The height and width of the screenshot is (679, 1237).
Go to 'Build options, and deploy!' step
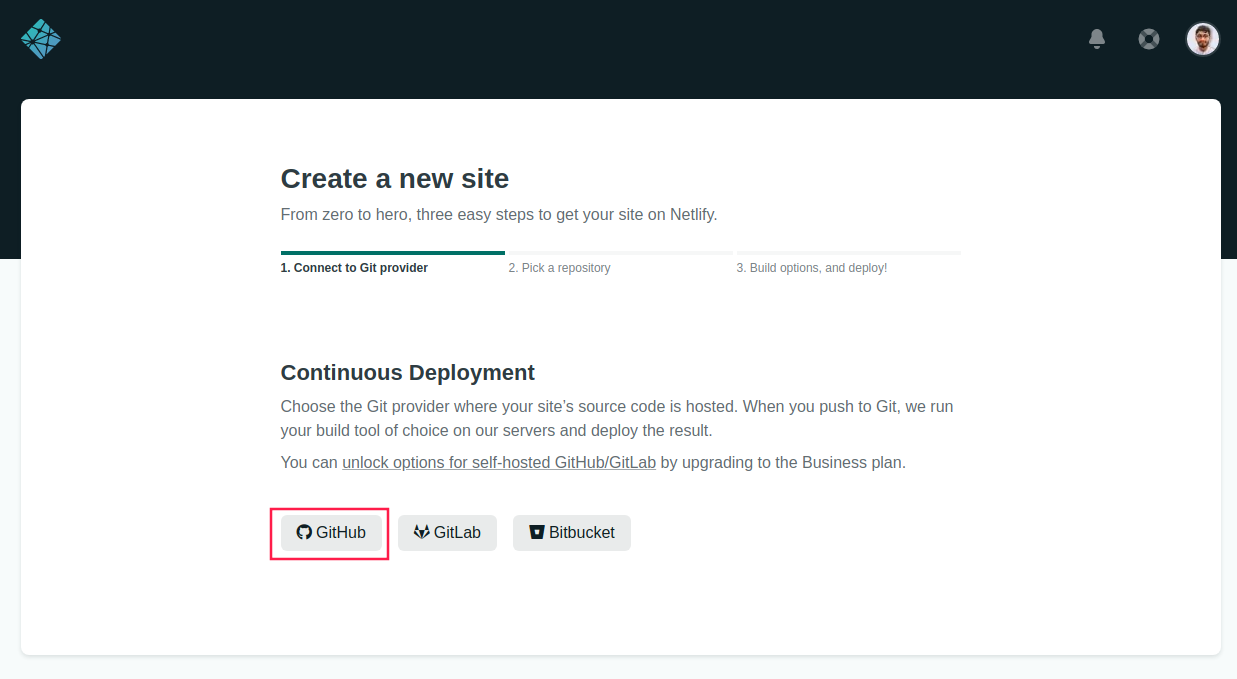click(811, 268)
